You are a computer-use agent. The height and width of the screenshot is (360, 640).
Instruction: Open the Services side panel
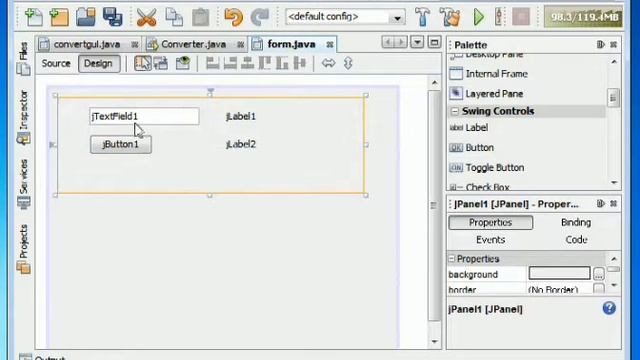(x=24, y=184)
